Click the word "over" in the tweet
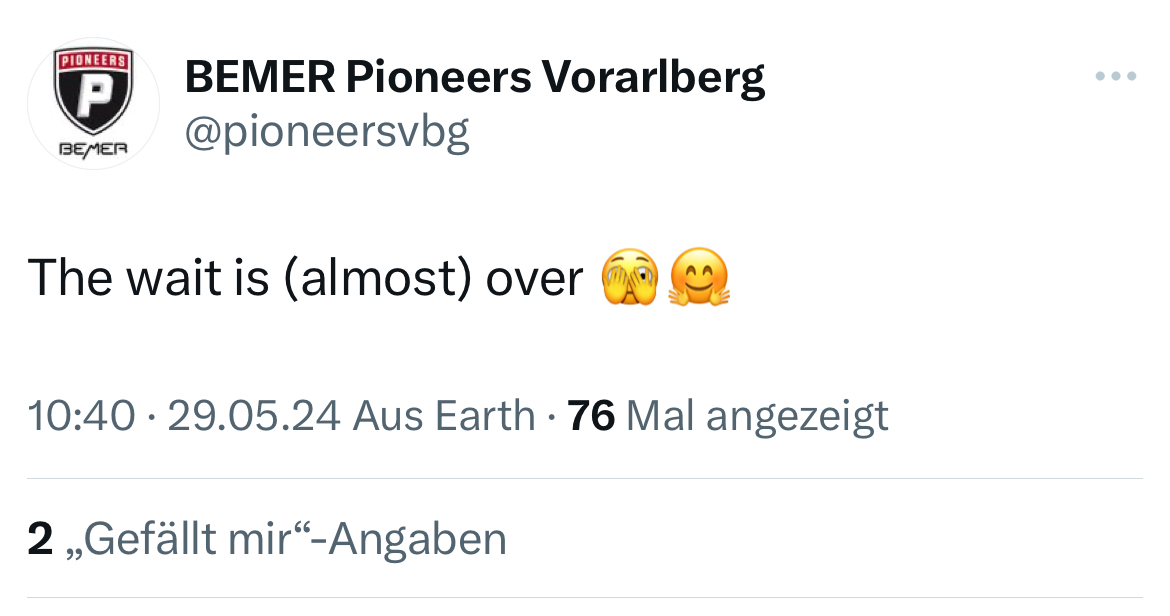Image resolution: width=1170 pixels, height=616 pixels. coord(534,278)
